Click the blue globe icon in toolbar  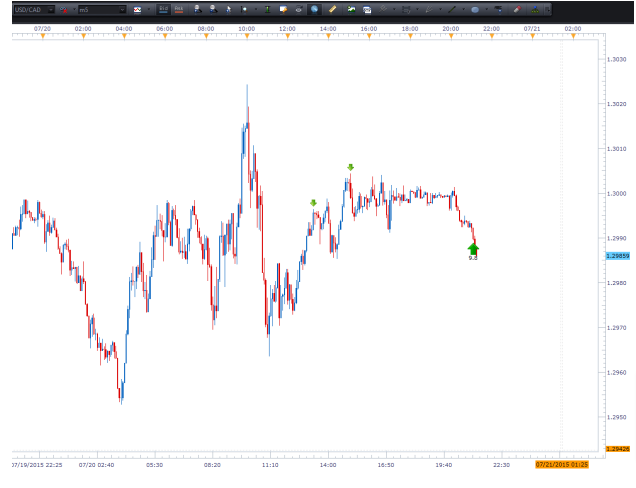point(314,9)
